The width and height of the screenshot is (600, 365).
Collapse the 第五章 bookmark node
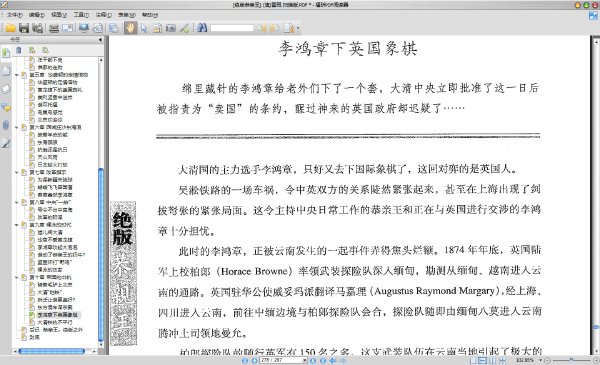[17, 75]
